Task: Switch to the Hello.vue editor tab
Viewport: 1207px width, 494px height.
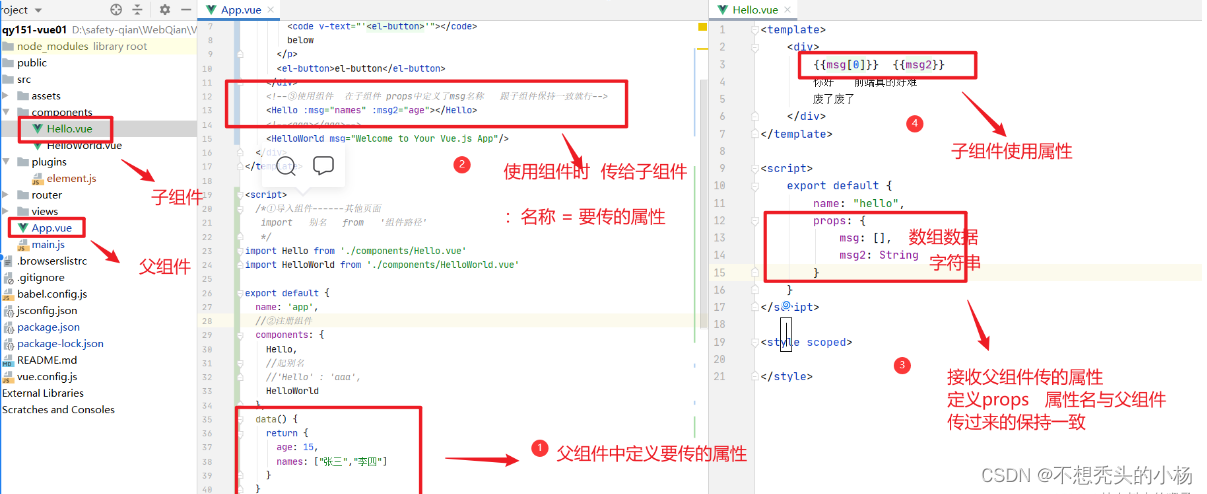Action: [x=755, y=9]
